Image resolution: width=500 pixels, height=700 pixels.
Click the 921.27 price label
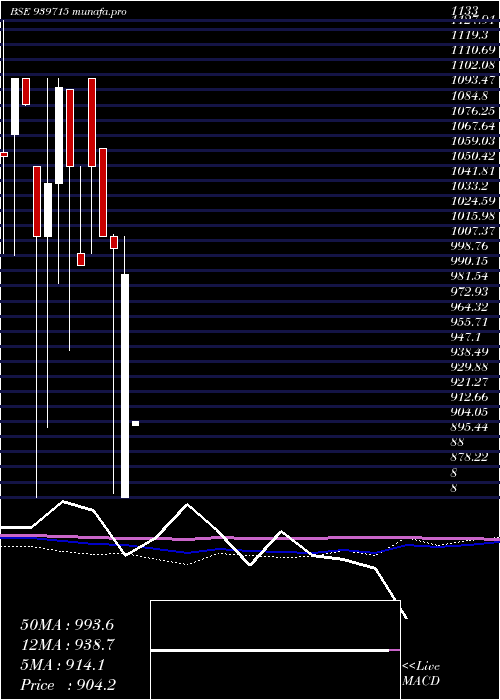click(469, 382)
